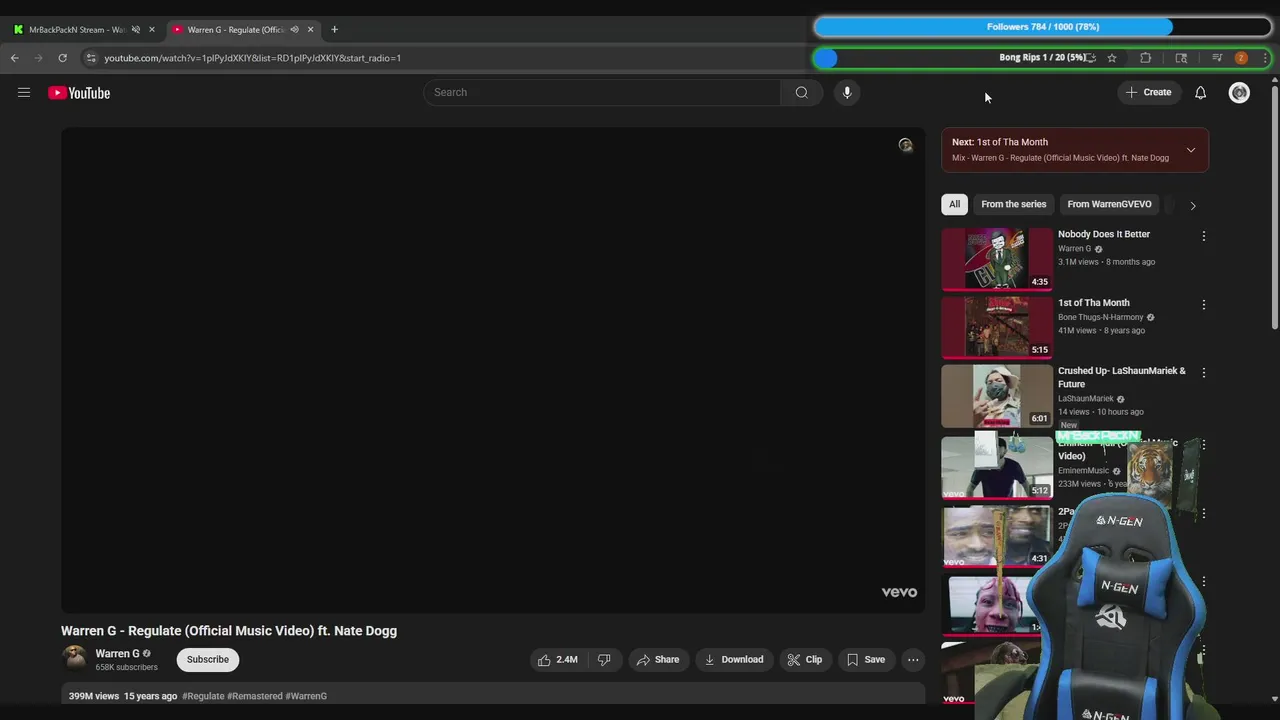This screenshot has width=1280, height=720.
Task: Like the video with thumbs up
Action: point(557,660)
